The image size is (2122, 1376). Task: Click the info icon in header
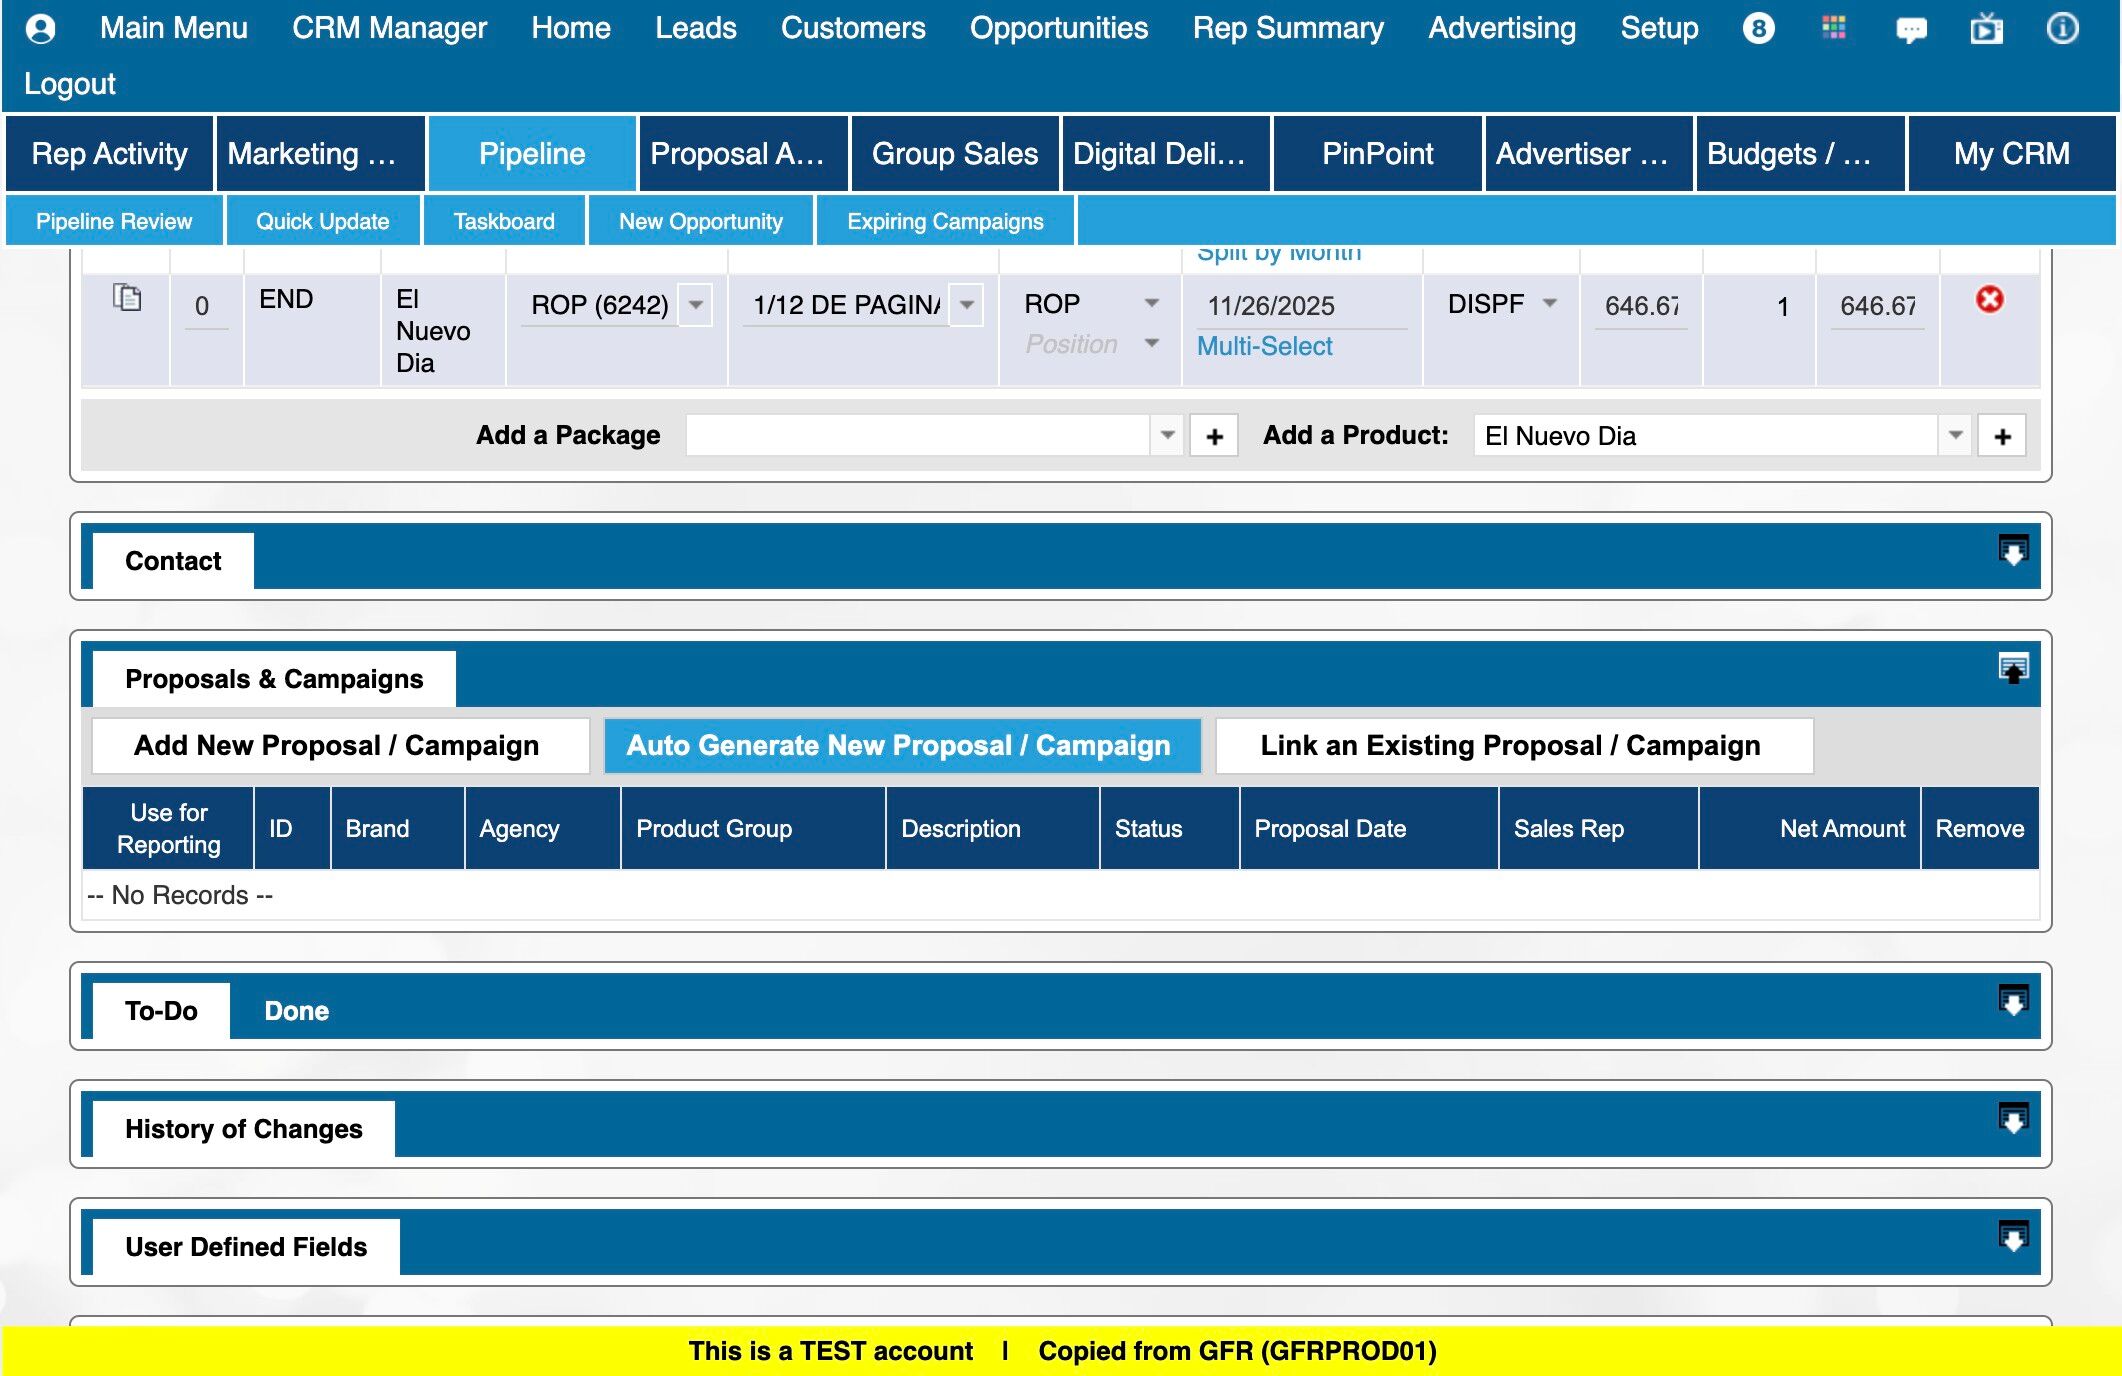click(x=2062, y=28)
